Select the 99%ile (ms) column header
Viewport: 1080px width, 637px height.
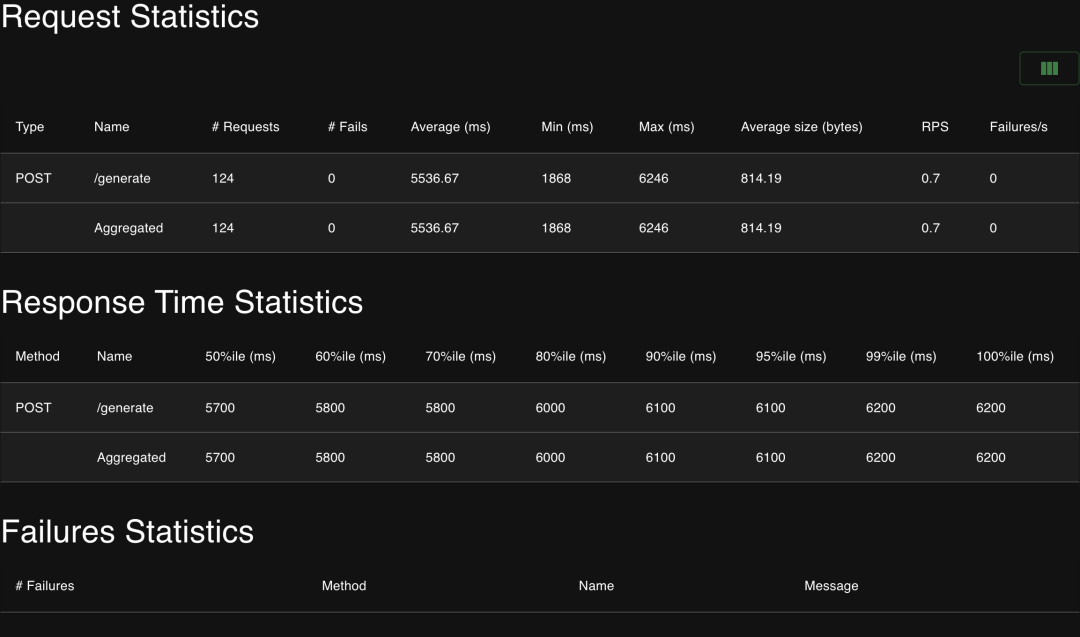click(901, 356)
